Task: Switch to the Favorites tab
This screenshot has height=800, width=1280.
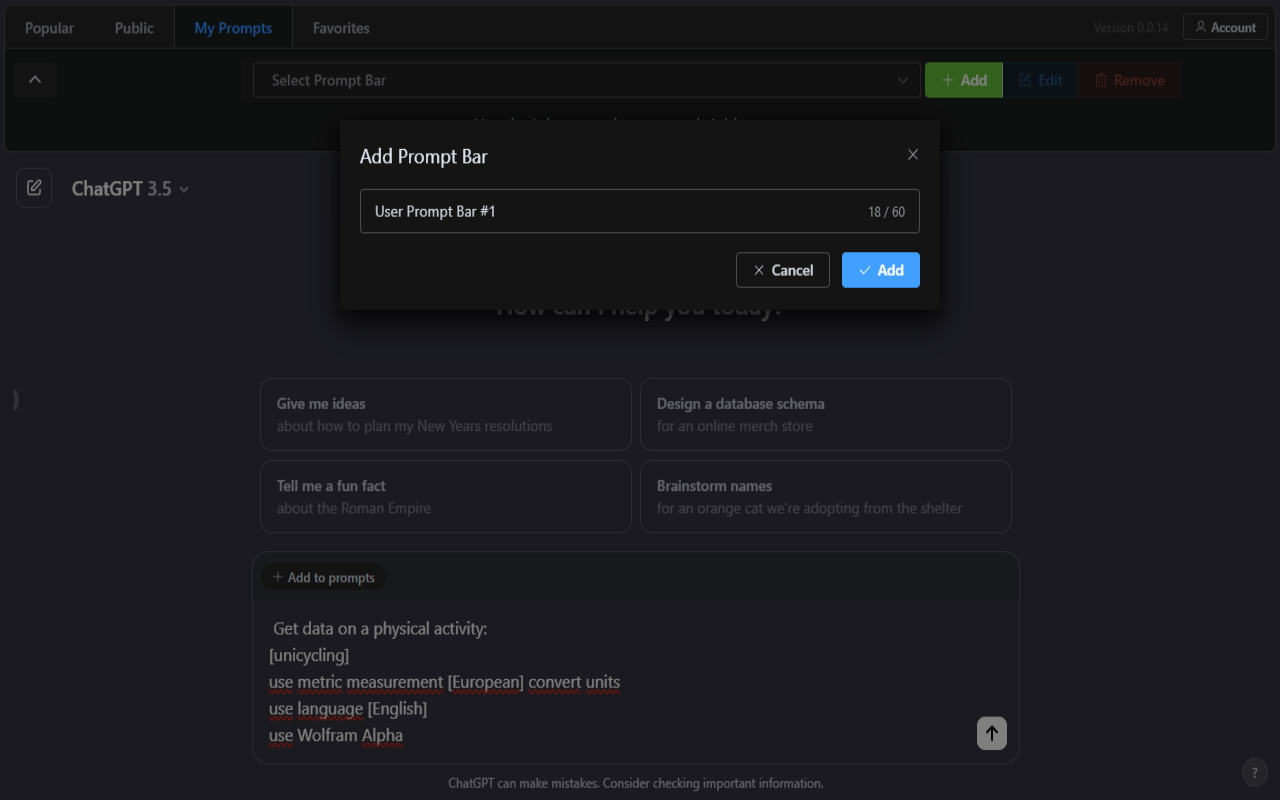Action: coord(341,28)
